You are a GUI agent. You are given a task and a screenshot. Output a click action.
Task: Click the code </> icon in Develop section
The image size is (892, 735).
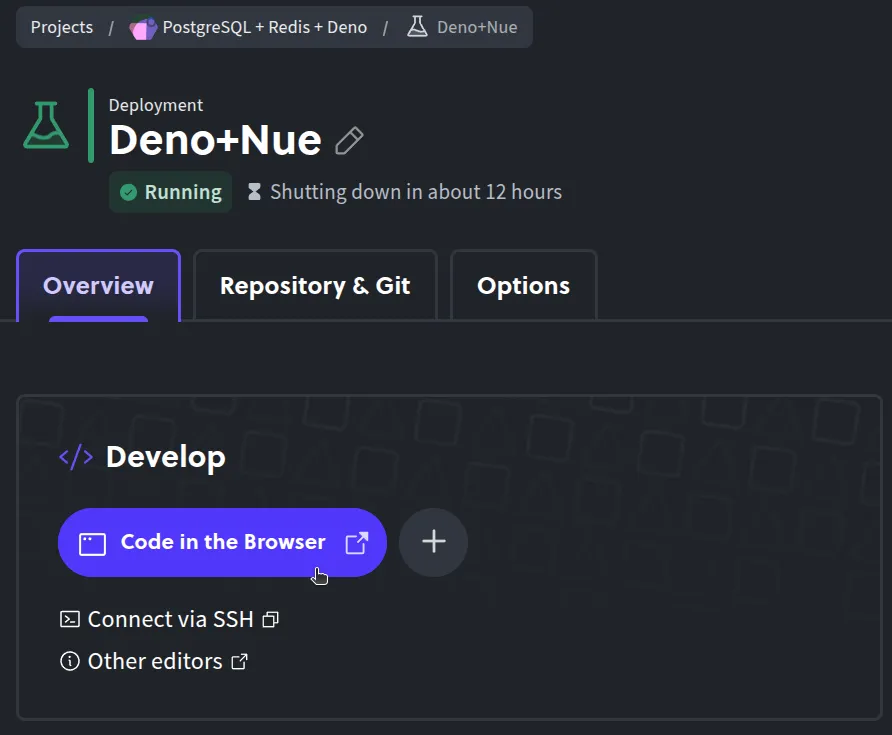(75, 456)
